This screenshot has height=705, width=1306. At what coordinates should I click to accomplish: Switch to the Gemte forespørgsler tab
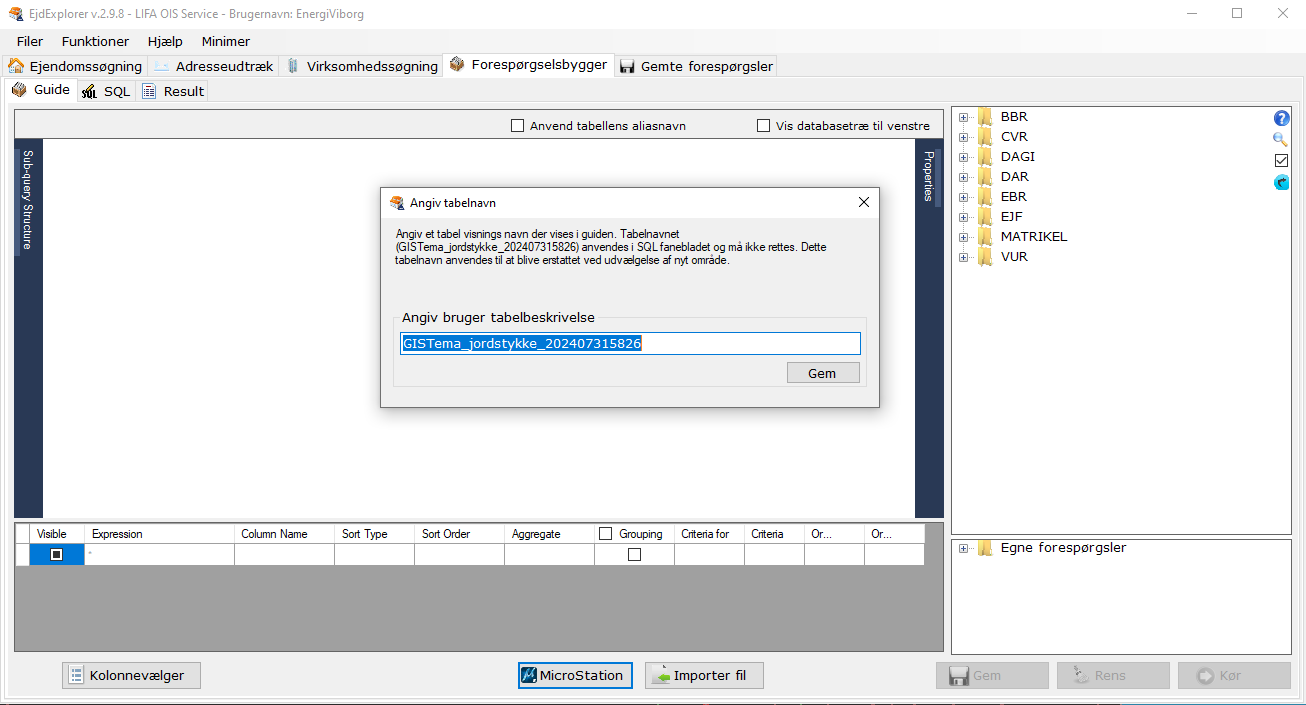click(699, 65)
